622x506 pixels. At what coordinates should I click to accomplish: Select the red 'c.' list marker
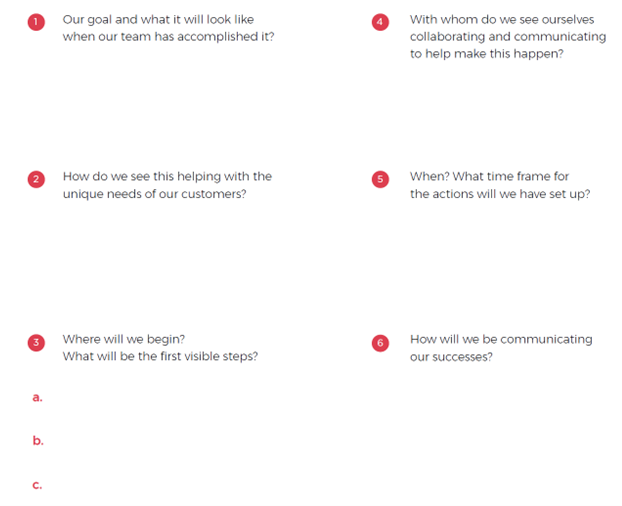(37, 485)
